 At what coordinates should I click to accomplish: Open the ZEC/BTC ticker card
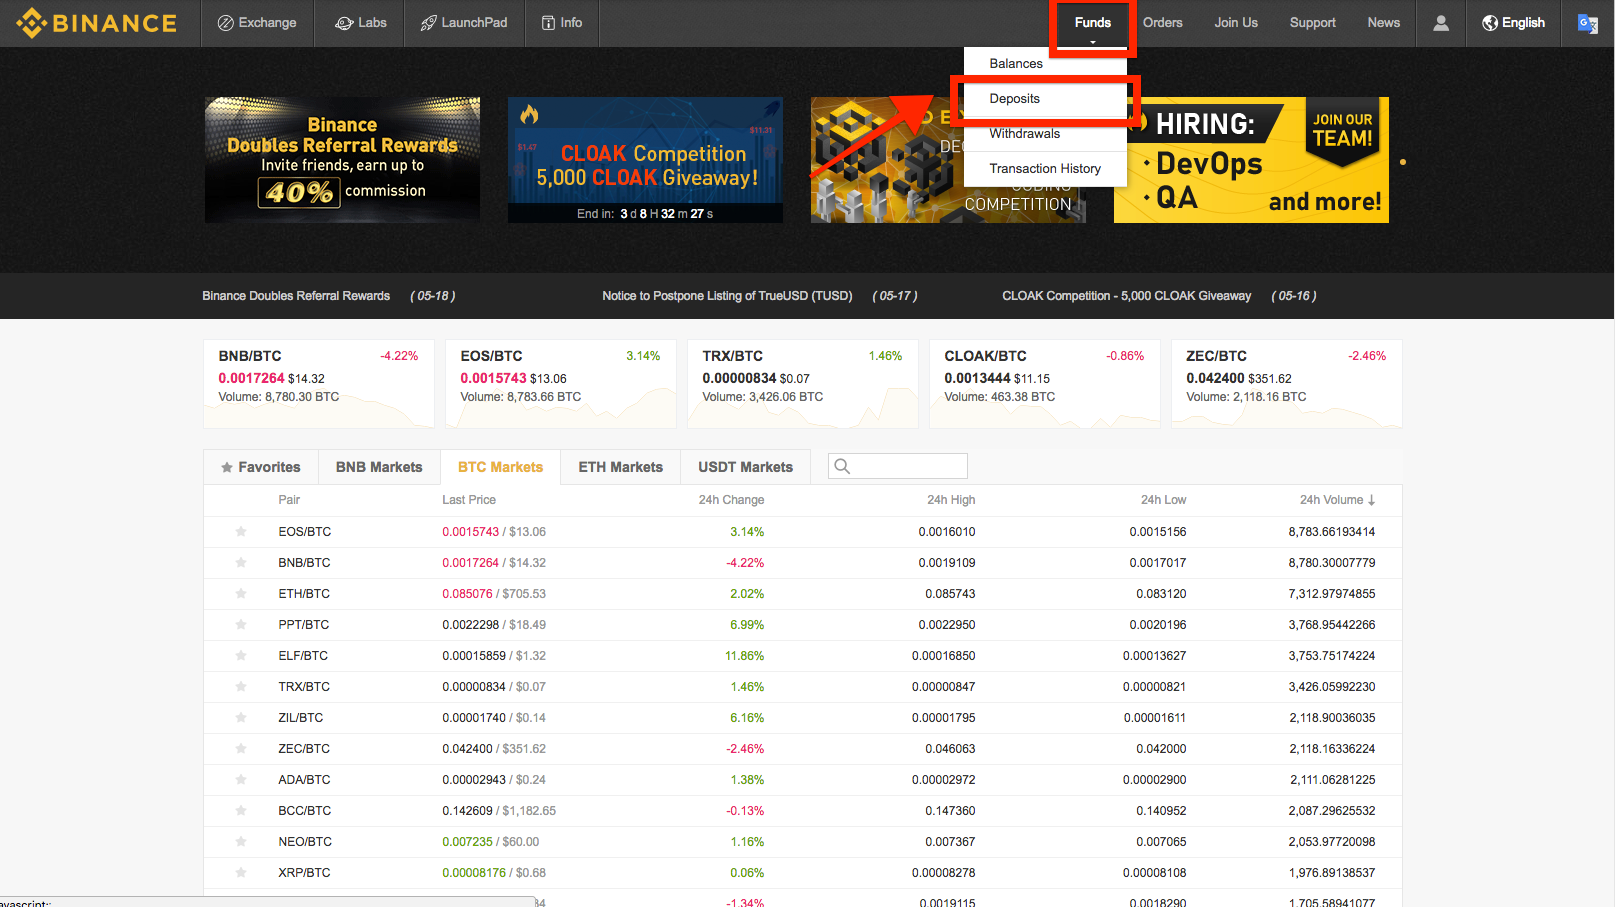[x=1287, y=384]
